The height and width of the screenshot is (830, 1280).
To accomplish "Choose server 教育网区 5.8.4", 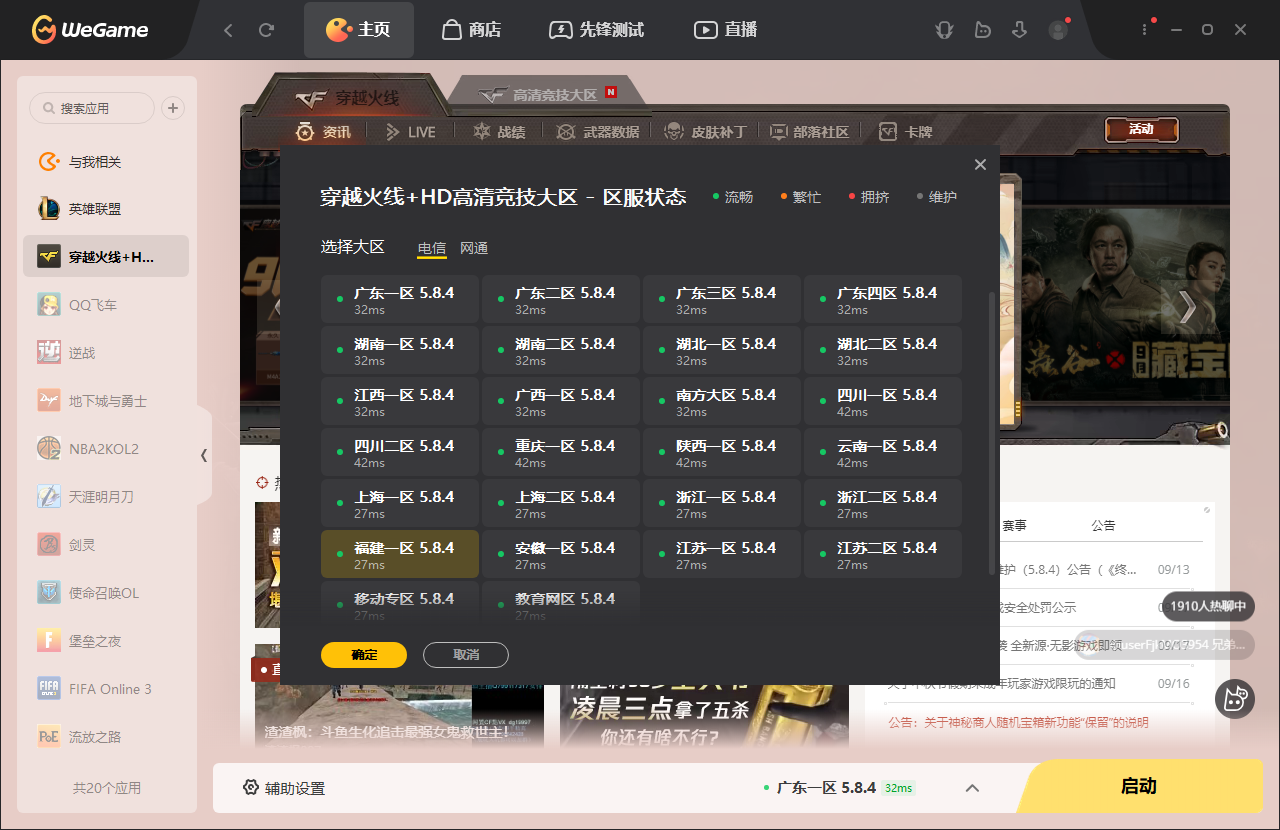I will (561, 603).
